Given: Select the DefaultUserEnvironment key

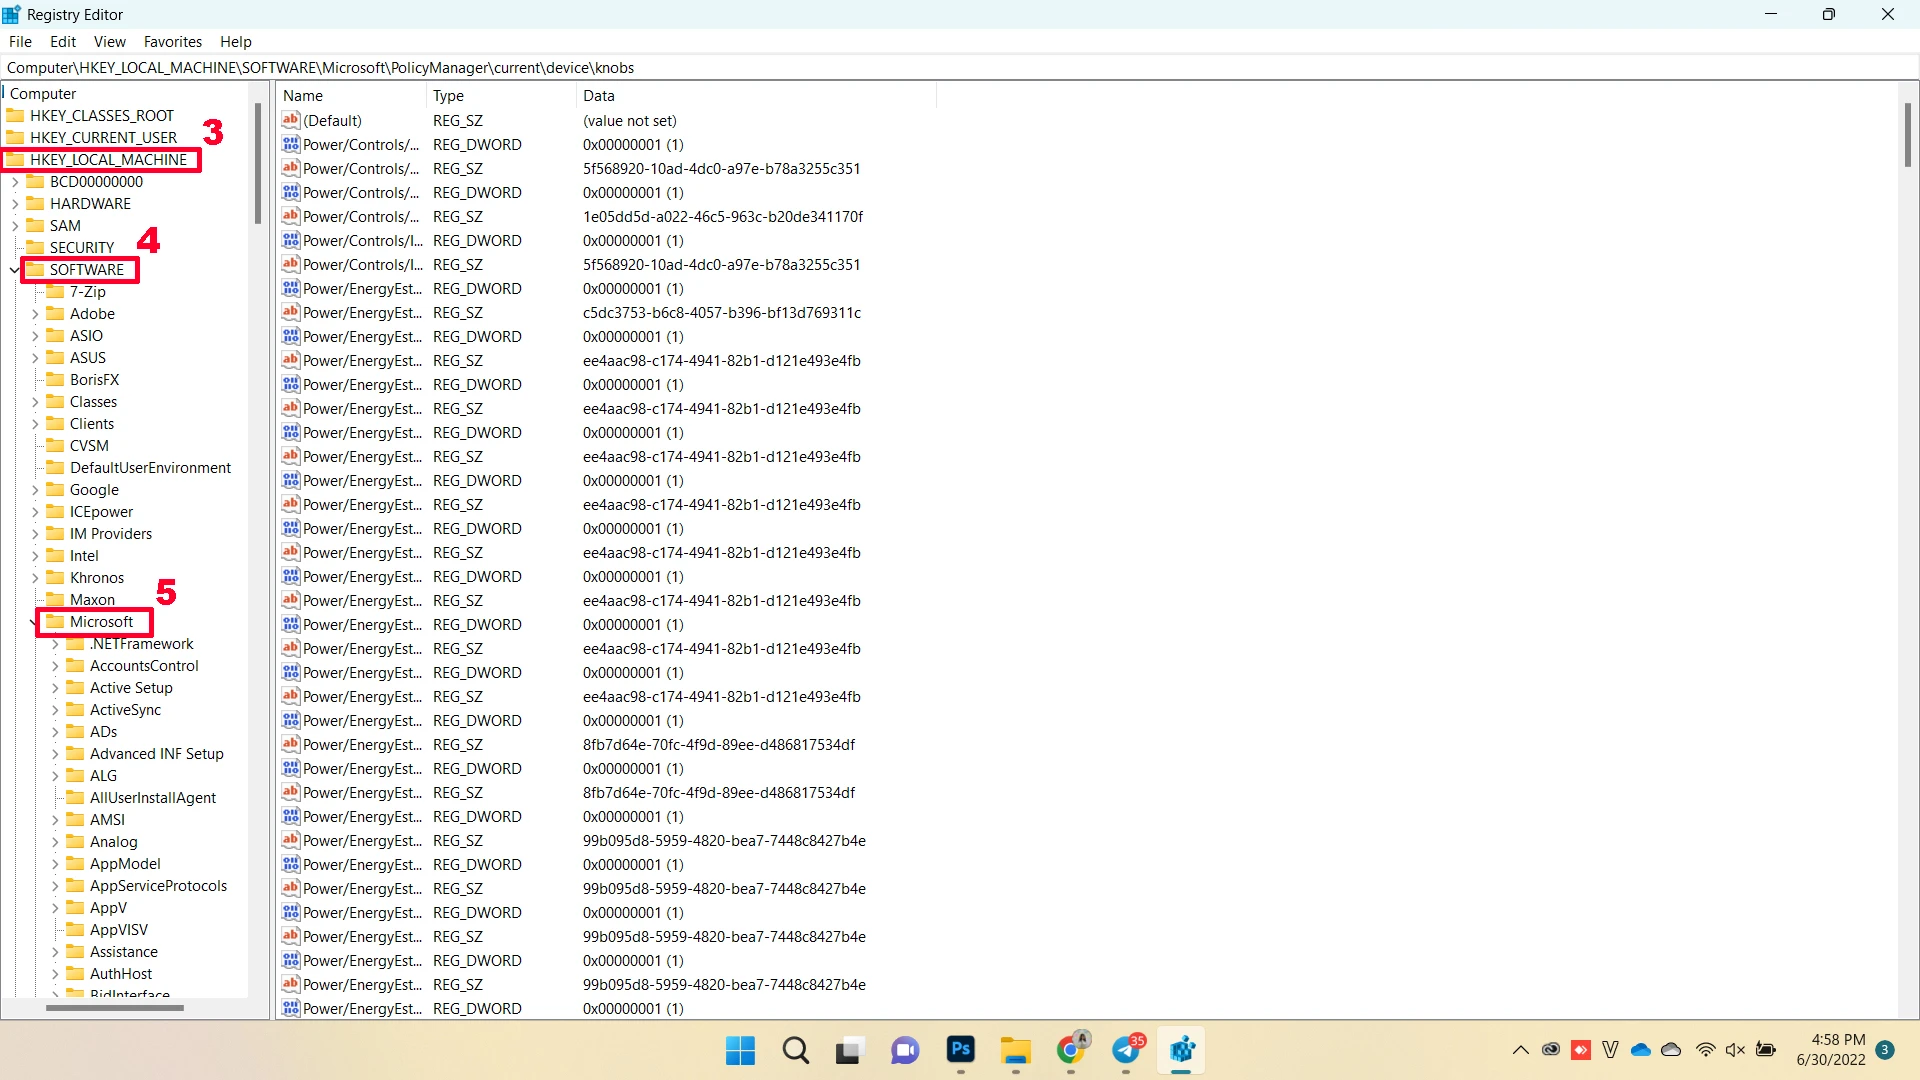Looking at the screenshot, I should point(150,467).
